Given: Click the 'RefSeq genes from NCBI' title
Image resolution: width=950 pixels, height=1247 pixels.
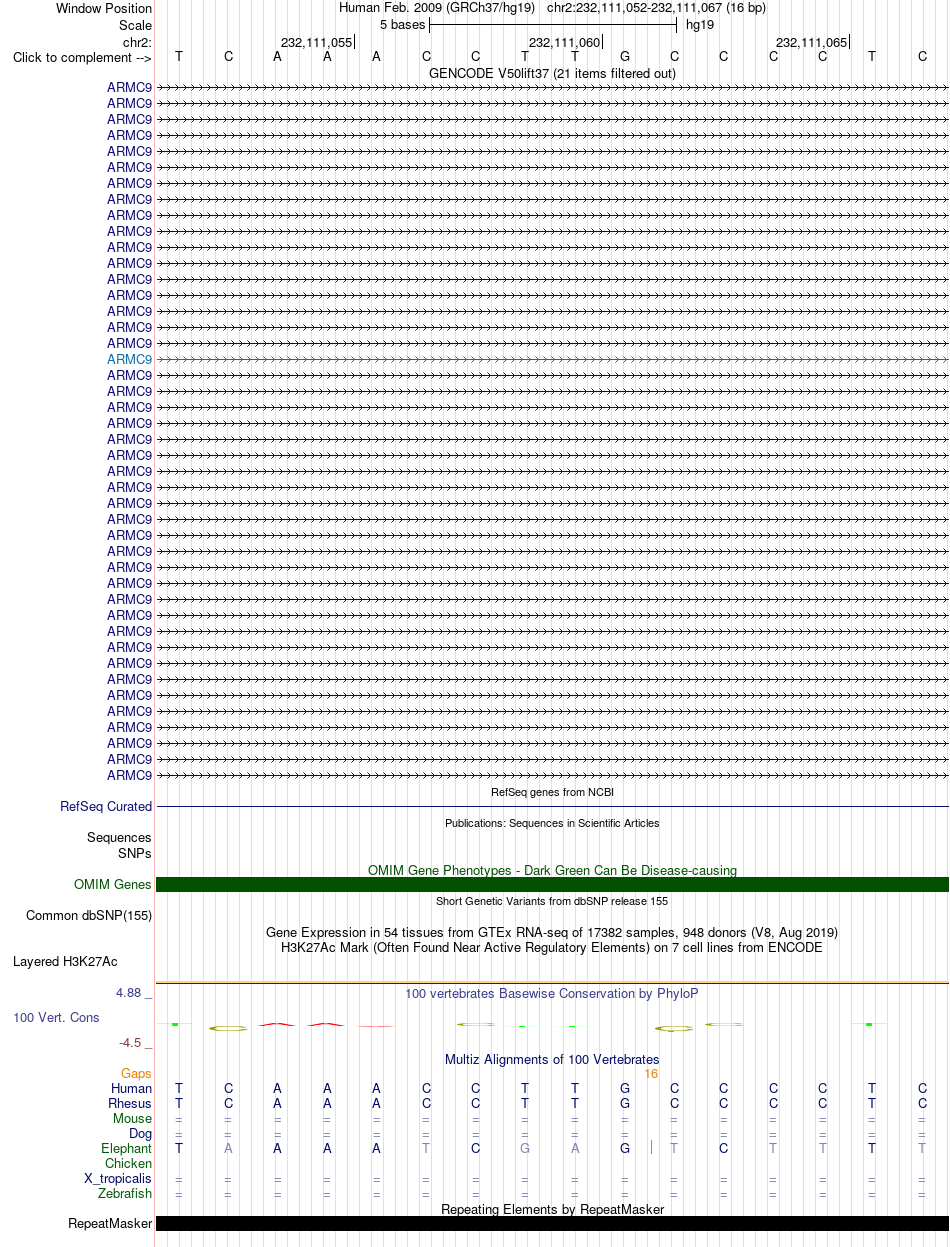Looking at the screenshot, I should [552, 792].
